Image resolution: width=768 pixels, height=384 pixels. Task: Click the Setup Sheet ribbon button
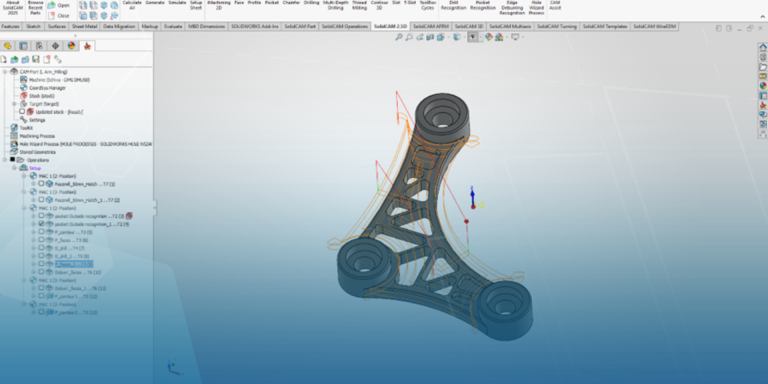(x=196, y=5)
